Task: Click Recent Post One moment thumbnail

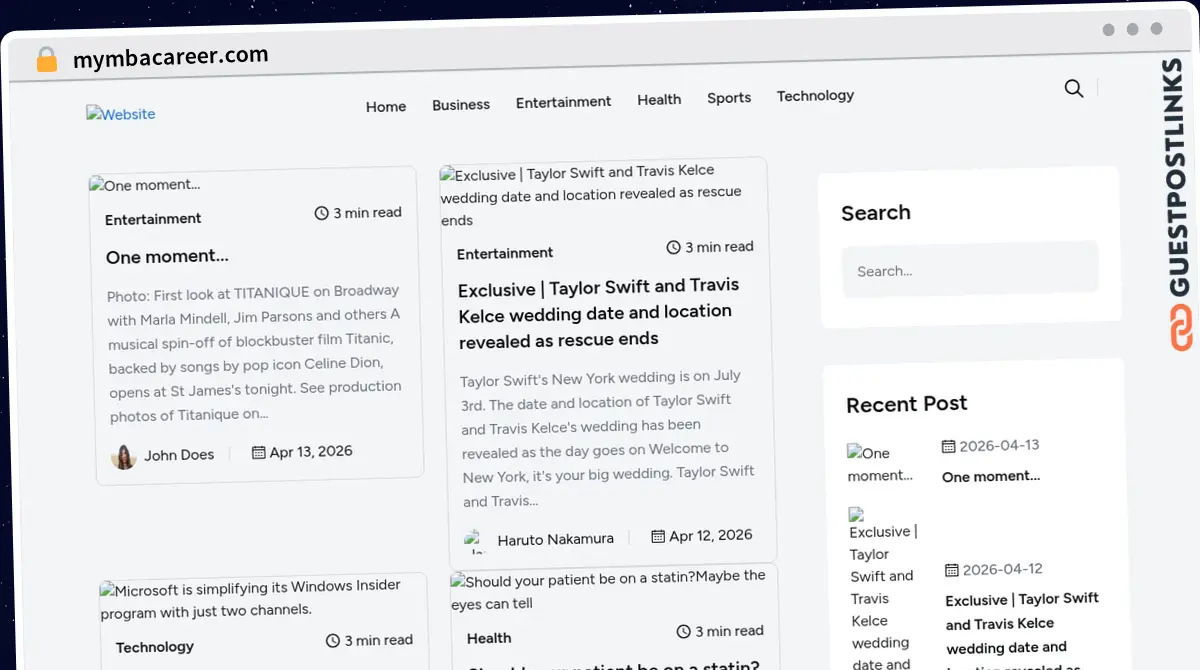Action: click(x=881, y=465)
